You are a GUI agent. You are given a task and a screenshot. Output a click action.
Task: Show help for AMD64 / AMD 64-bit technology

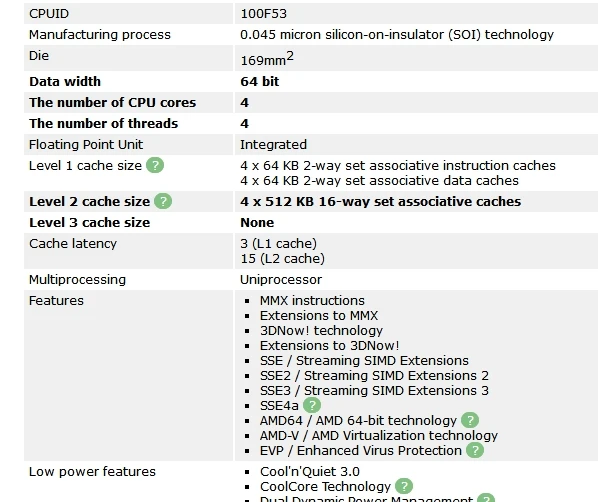(x=470, y=420)
